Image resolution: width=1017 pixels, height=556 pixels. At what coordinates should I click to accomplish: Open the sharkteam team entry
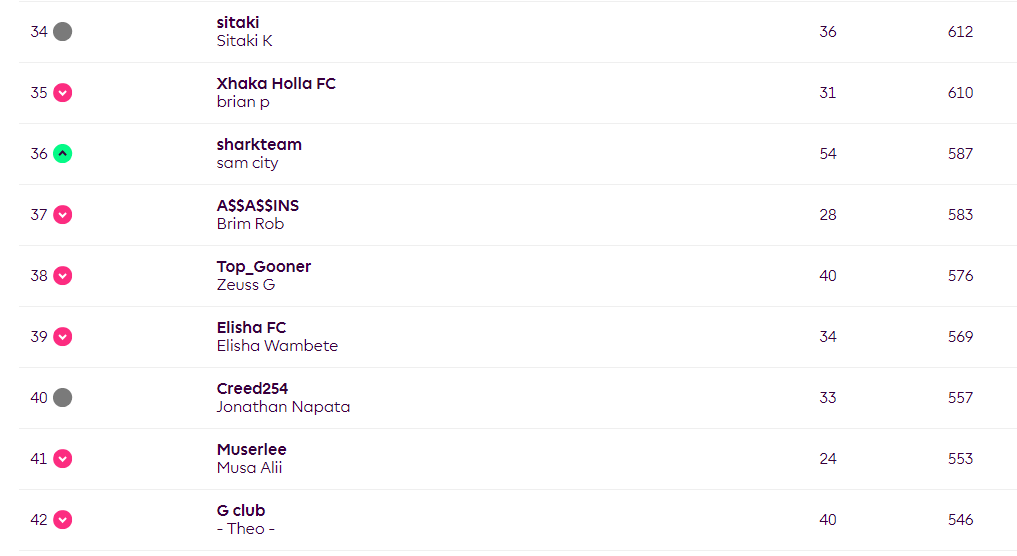tap(259, 144)
